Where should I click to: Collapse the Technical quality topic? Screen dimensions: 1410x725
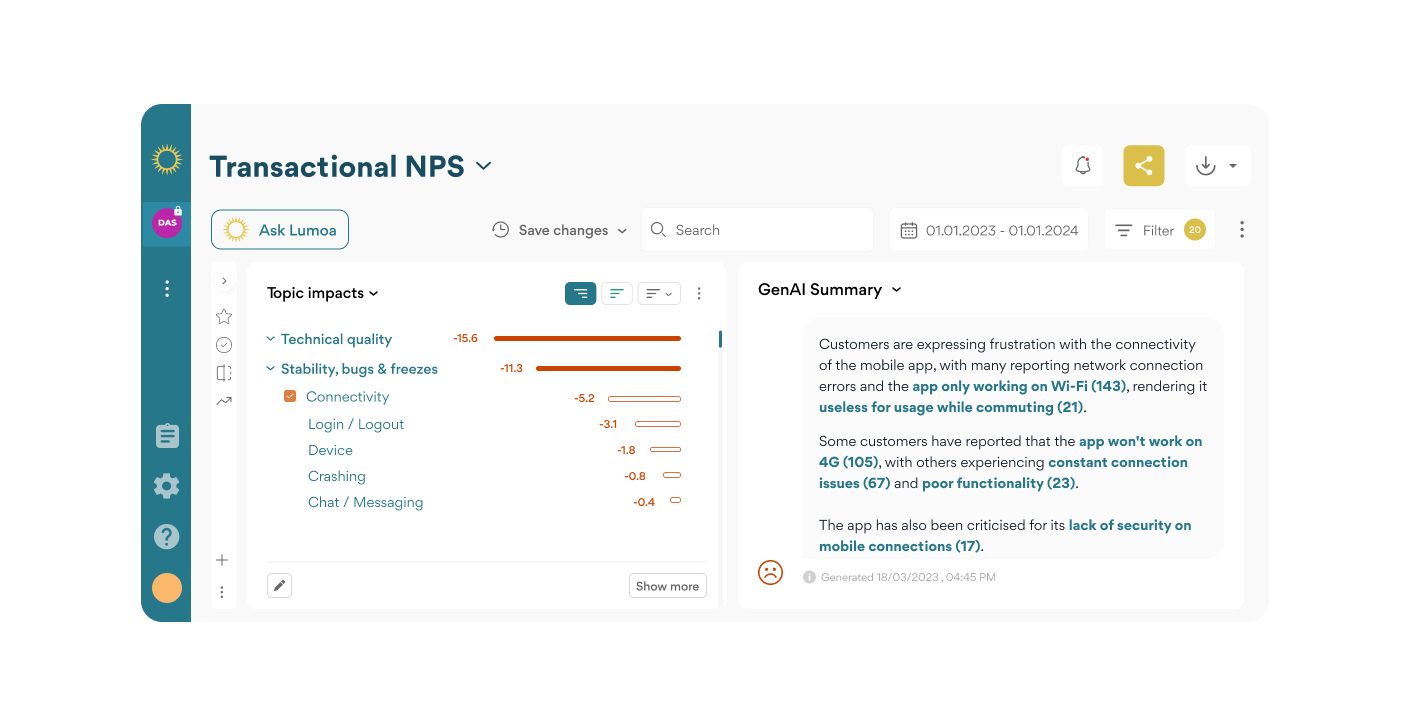pos(271,340)
